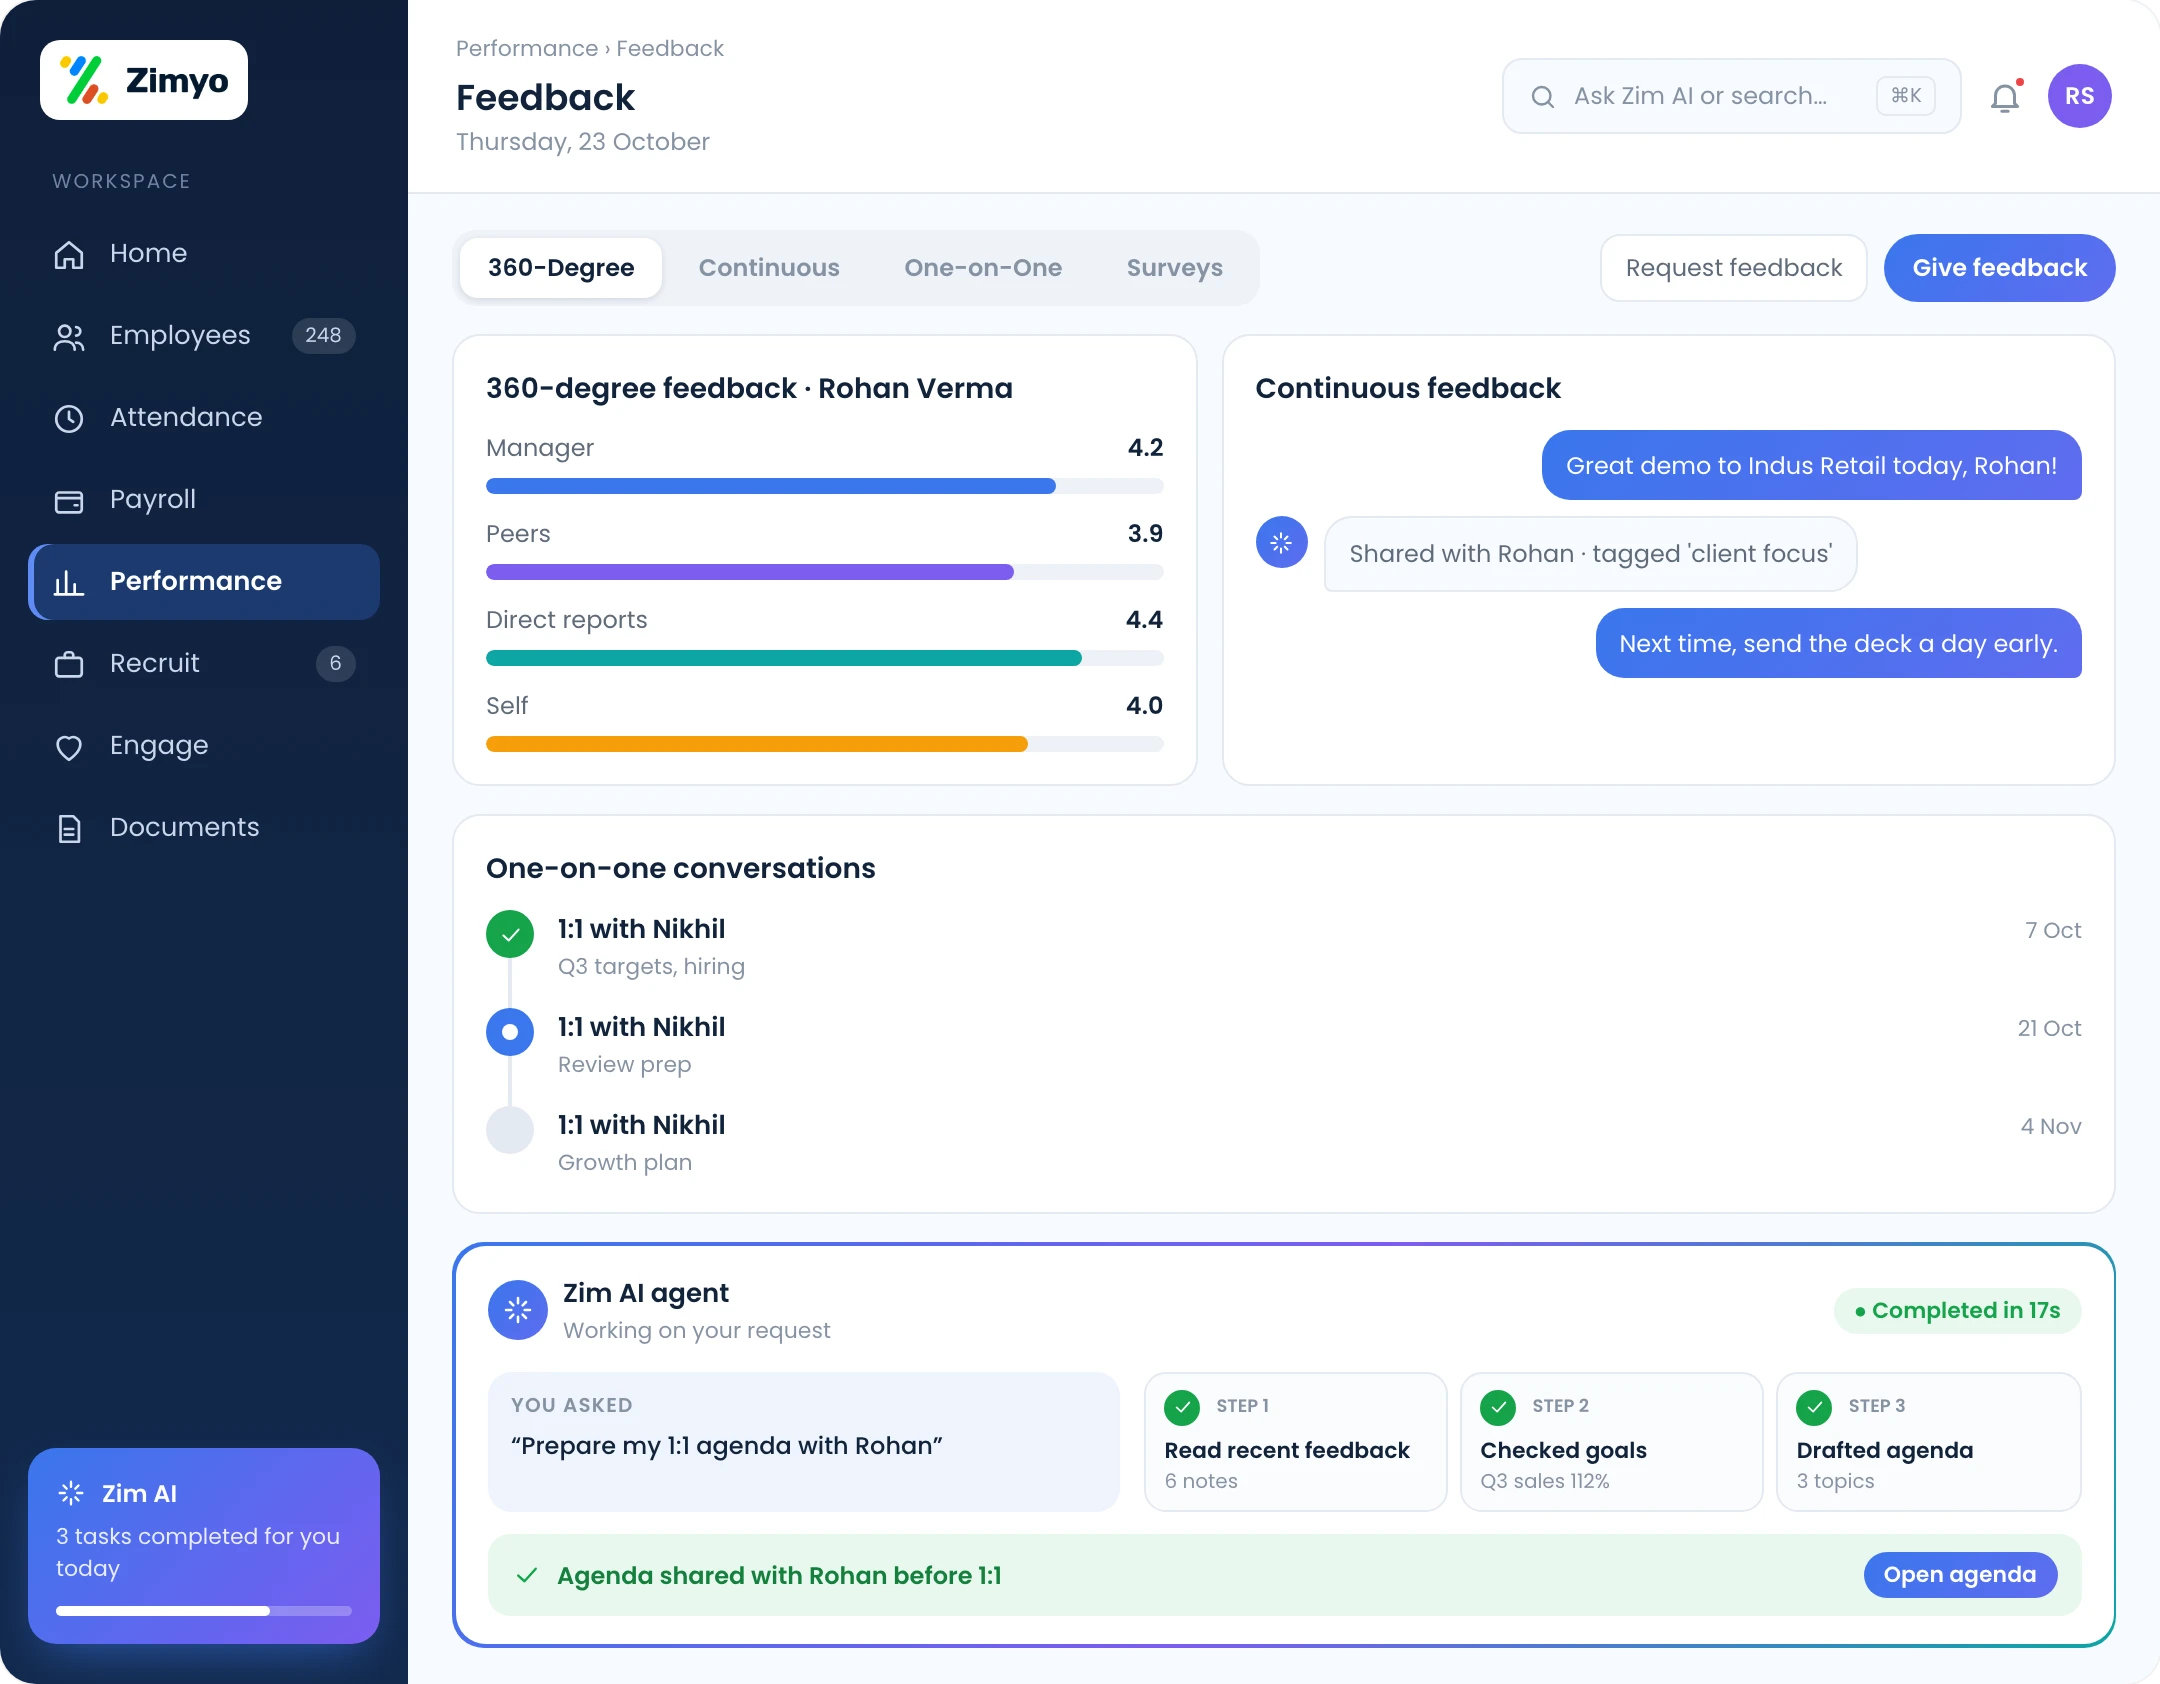2160x1684 pixels.
Task: Click Step 3 green check icon
Action: tap(1814, 1407)
